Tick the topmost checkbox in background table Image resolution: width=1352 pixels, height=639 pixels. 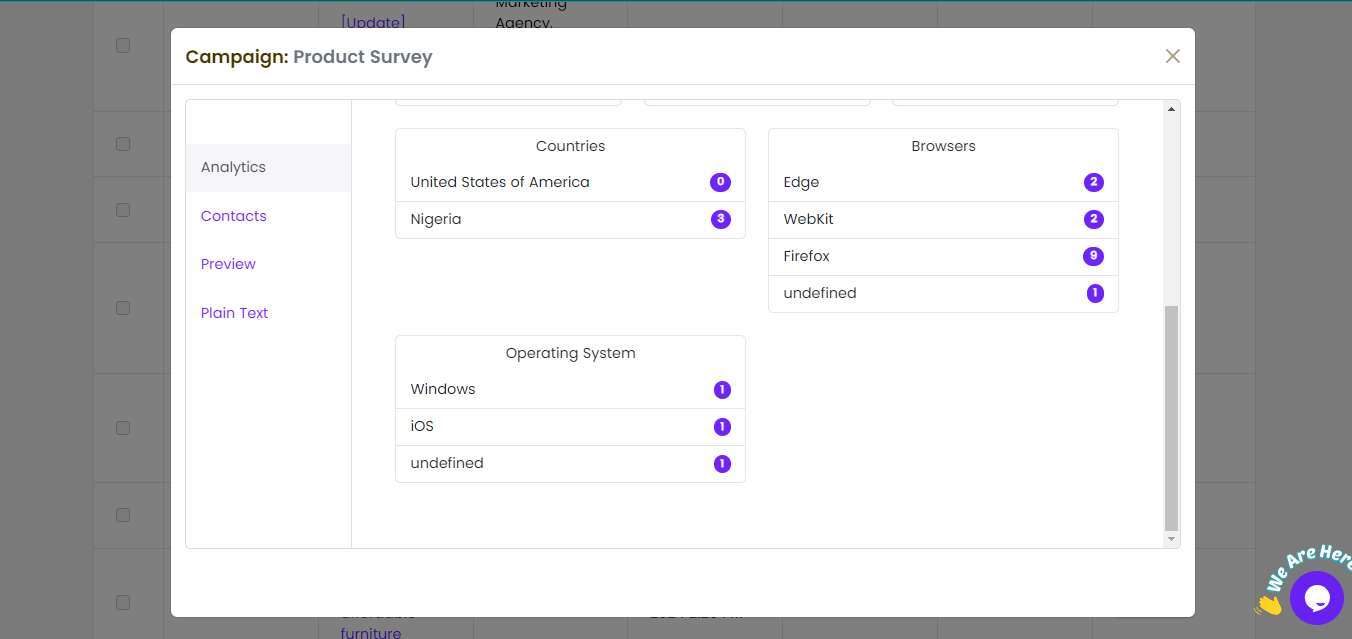(123, 46)
